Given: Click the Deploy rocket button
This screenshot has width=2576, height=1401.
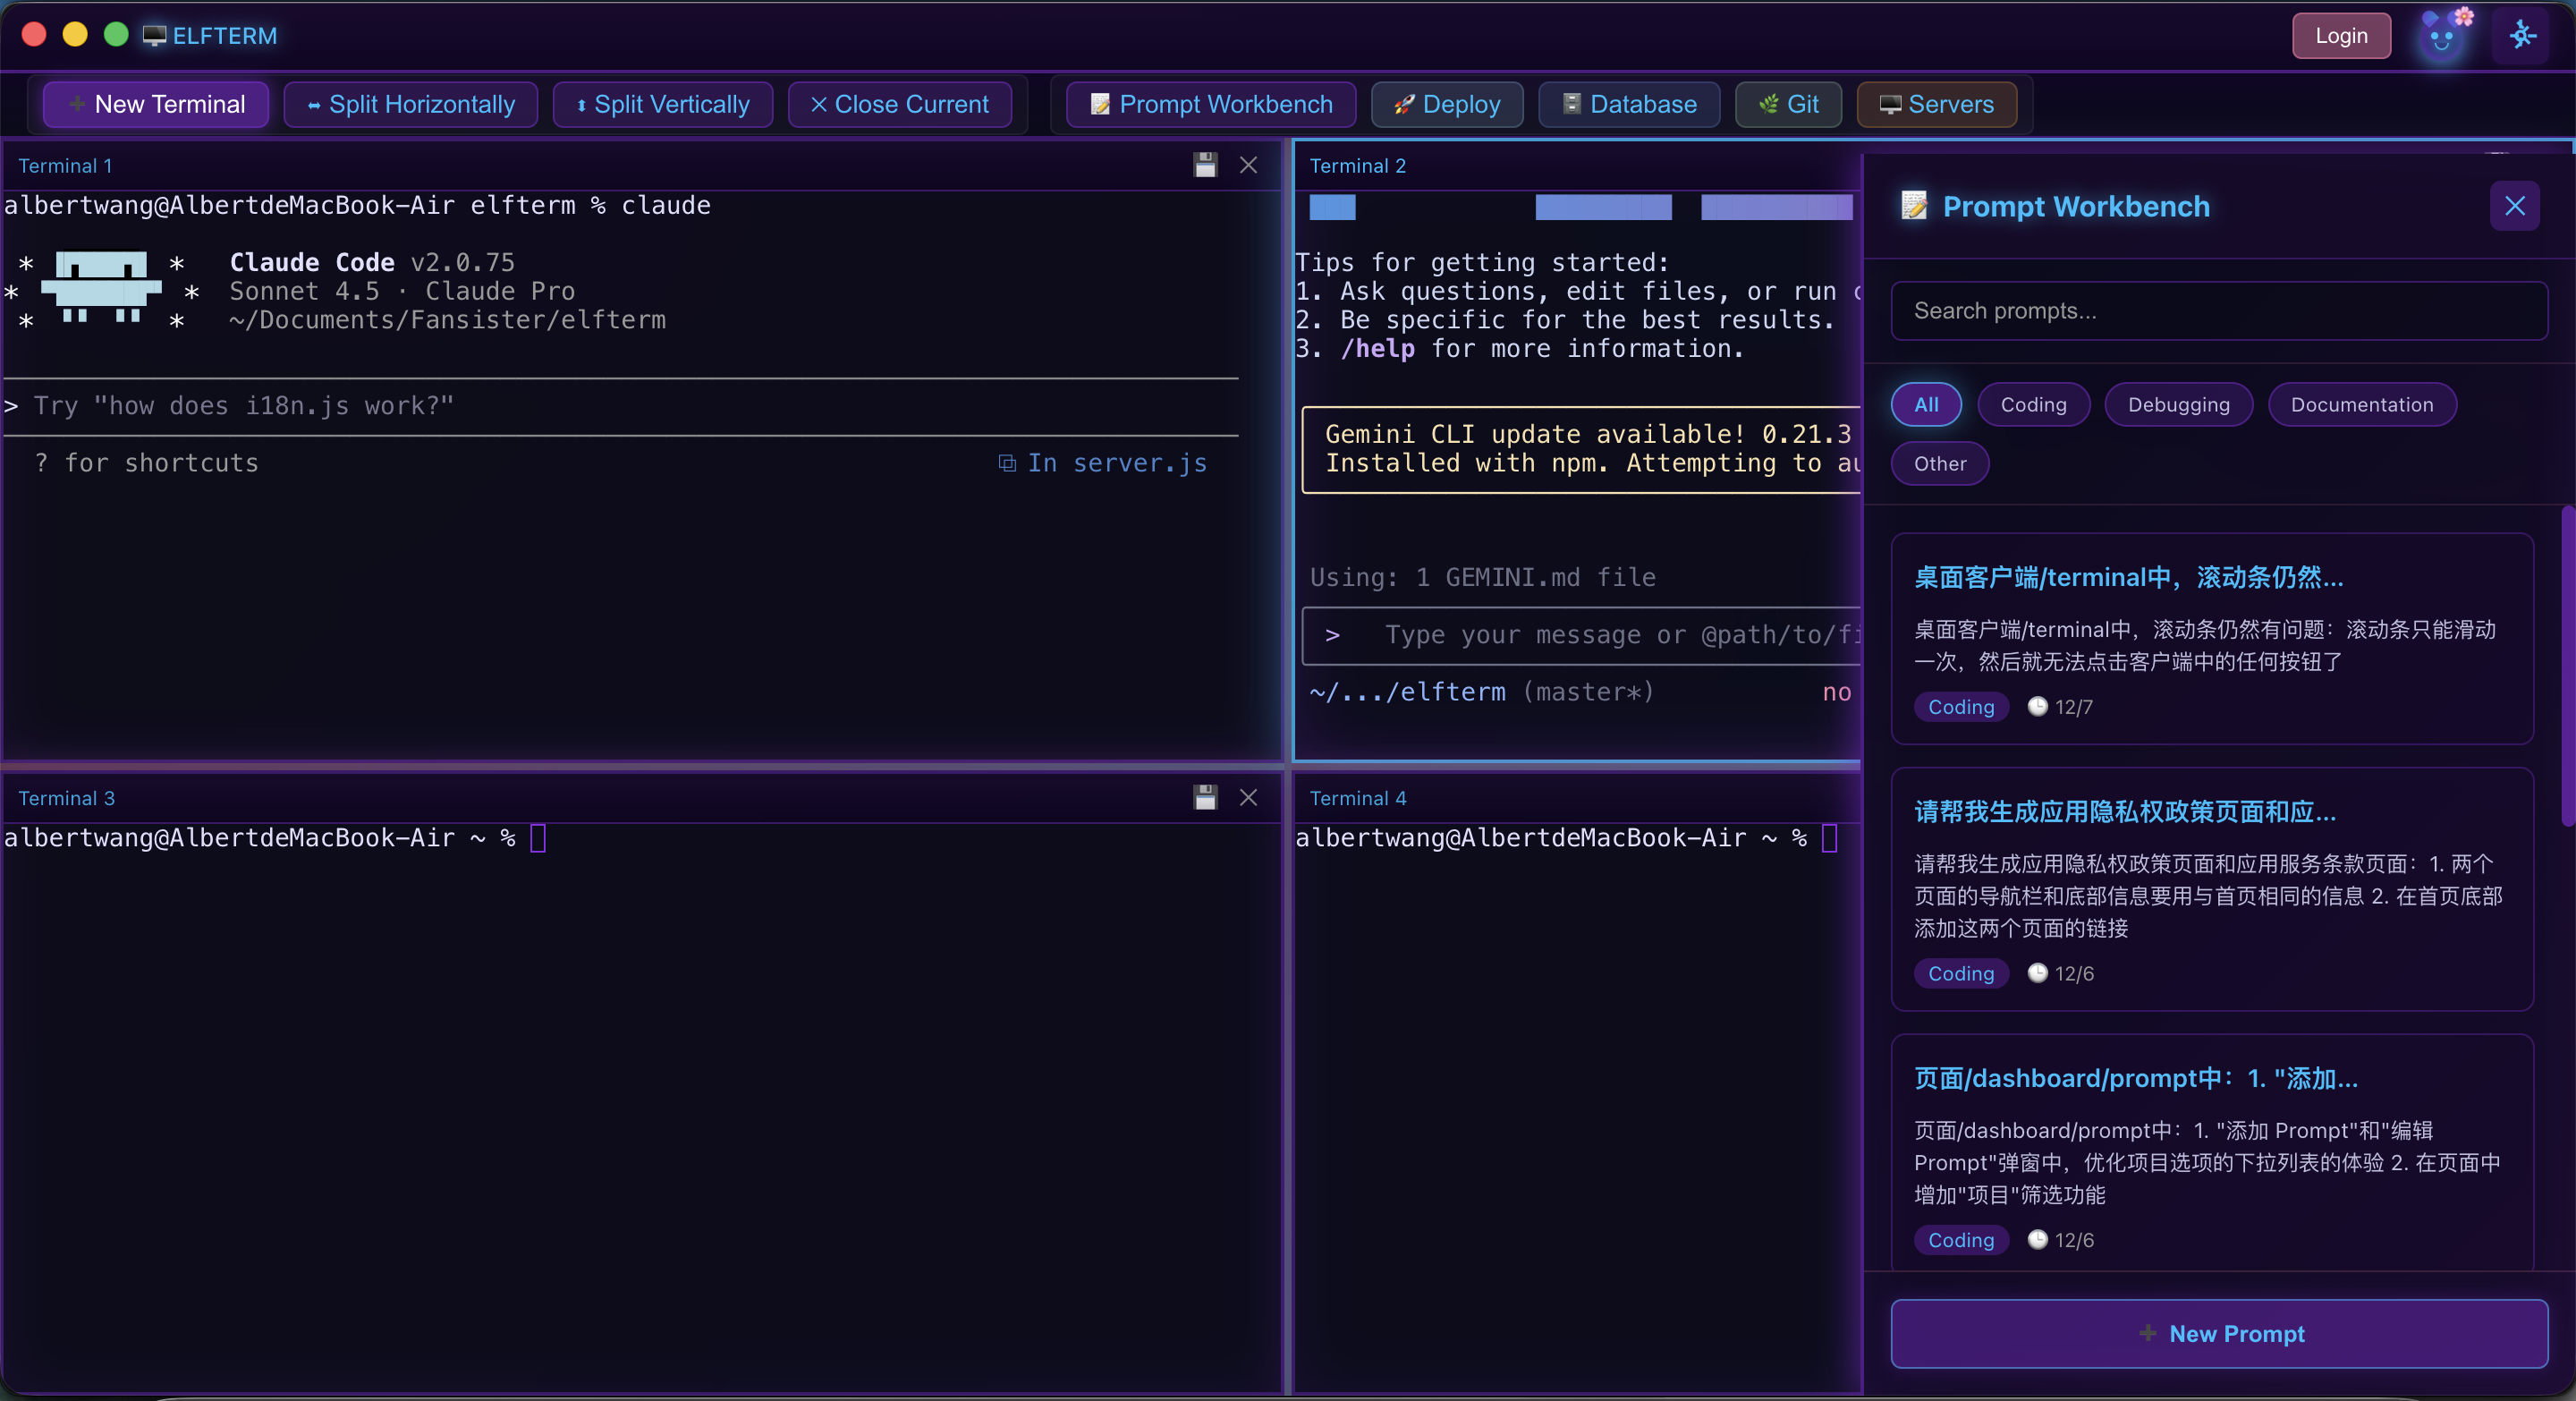Looking at the screenshot, I should [x=1446, y=104].
